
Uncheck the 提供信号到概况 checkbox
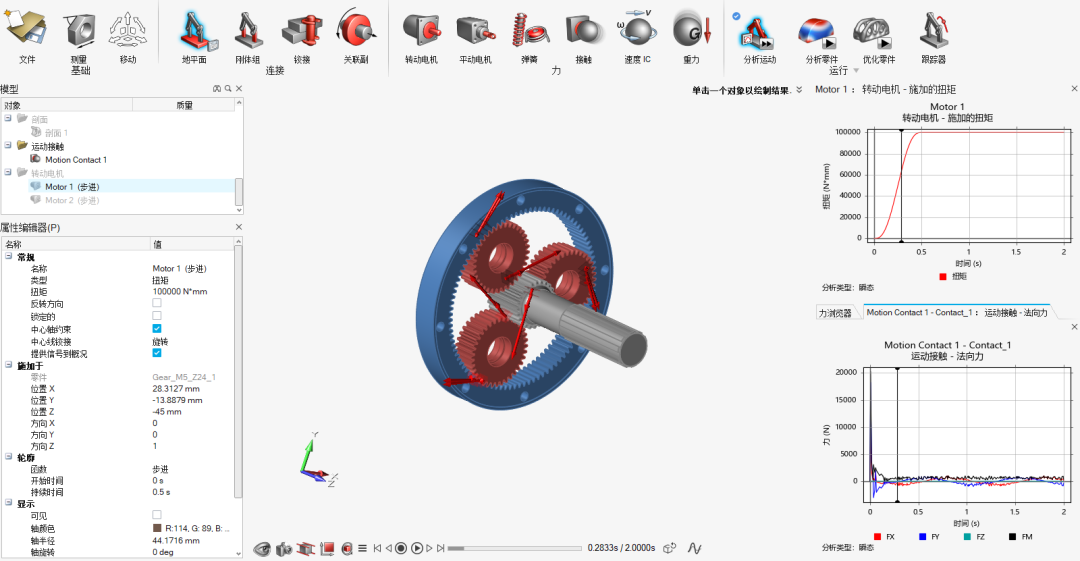click(x=157, y=353)
